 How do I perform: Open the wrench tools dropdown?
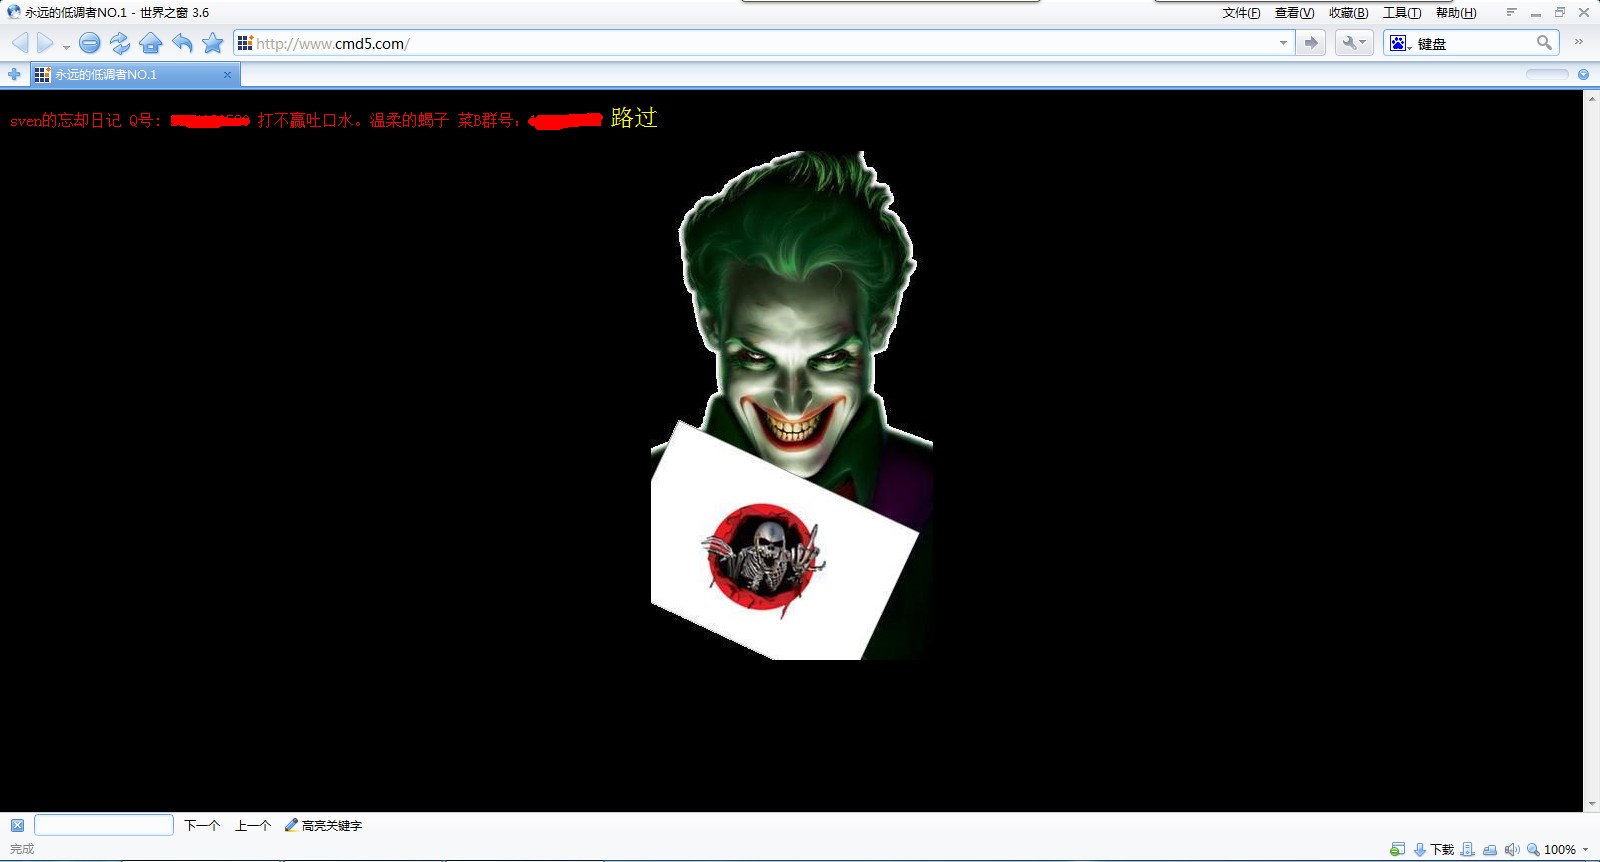coord(1354,43)
